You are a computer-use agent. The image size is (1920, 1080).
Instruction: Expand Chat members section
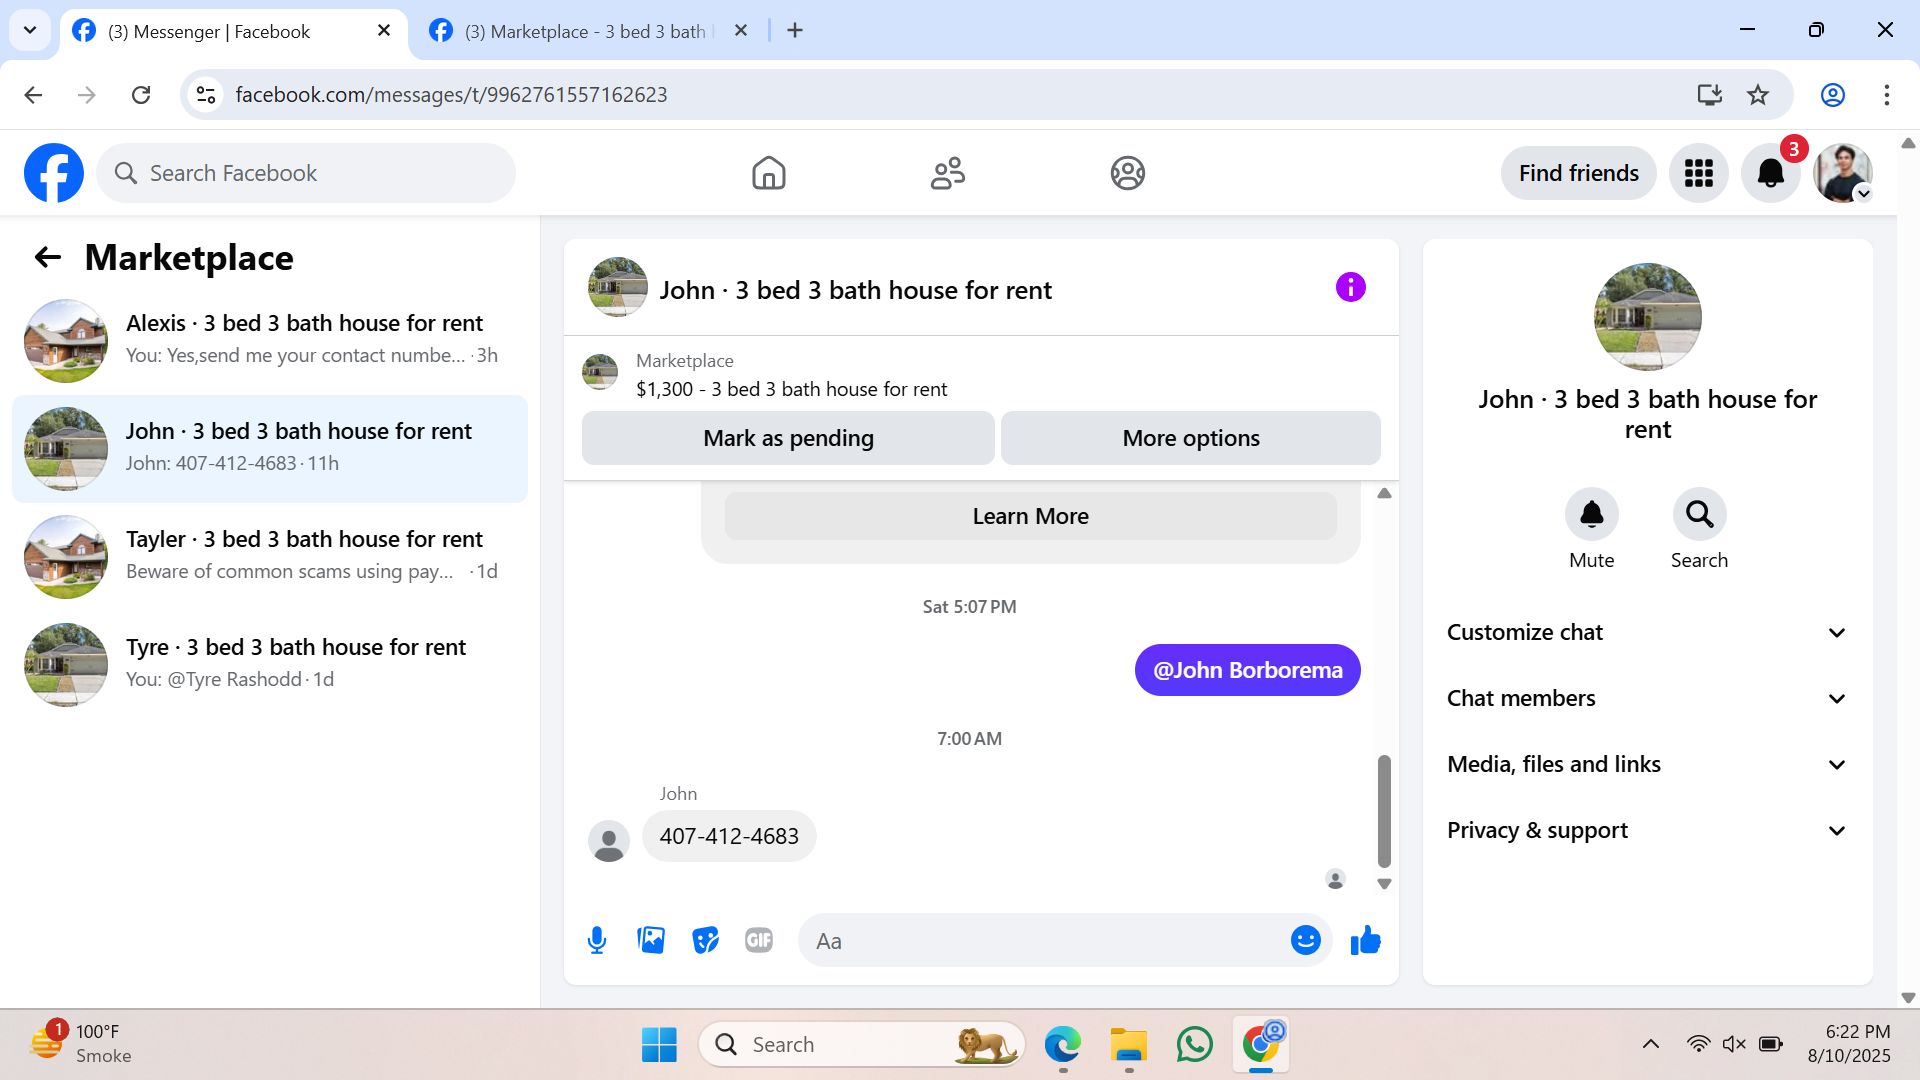[x=1647, y=698]
